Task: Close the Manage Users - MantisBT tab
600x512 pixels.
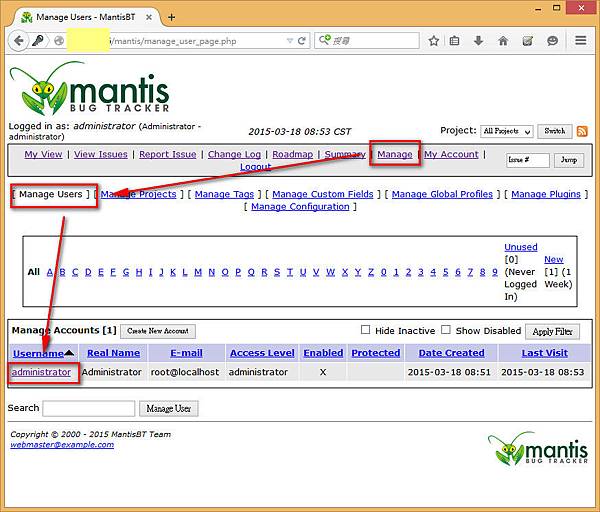Action: 149,17
